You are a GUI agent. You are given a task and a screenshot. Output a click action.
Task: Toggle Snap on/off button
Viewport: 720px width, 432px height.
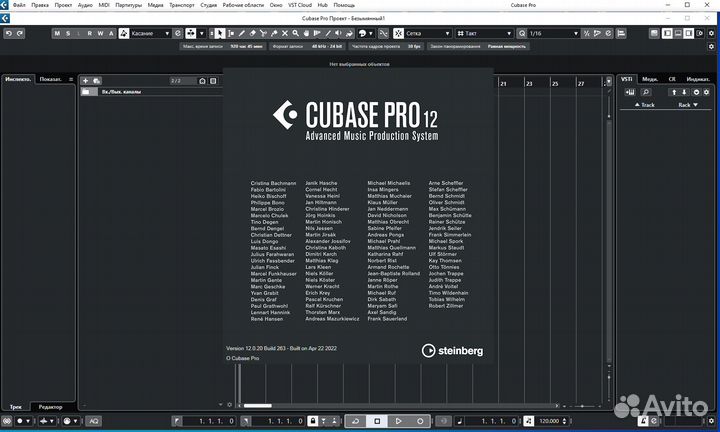pos(399,34)
